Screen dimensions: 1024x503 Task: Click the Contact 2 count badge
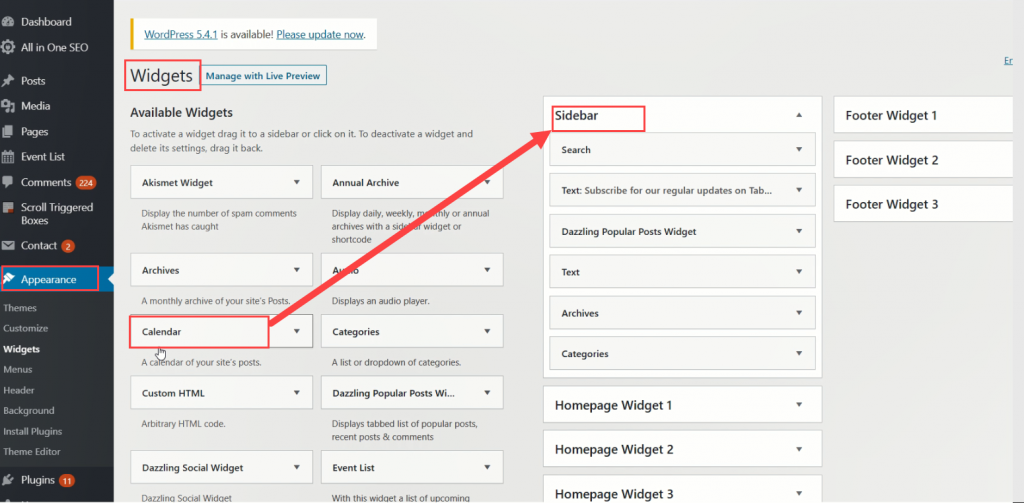(68, 246)
